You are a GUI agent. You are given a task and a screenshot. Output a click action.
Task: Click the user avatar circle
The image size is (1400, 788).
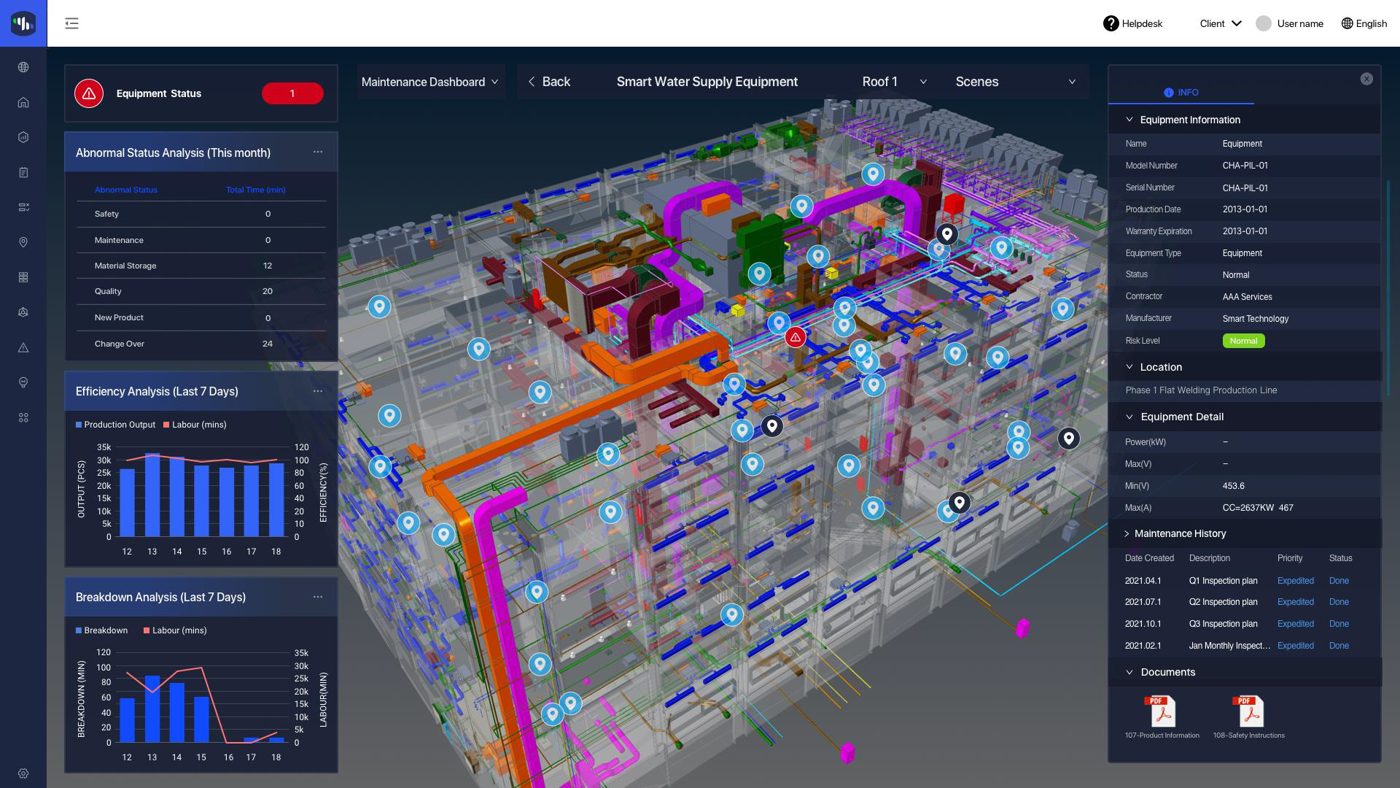(1264, 23)
